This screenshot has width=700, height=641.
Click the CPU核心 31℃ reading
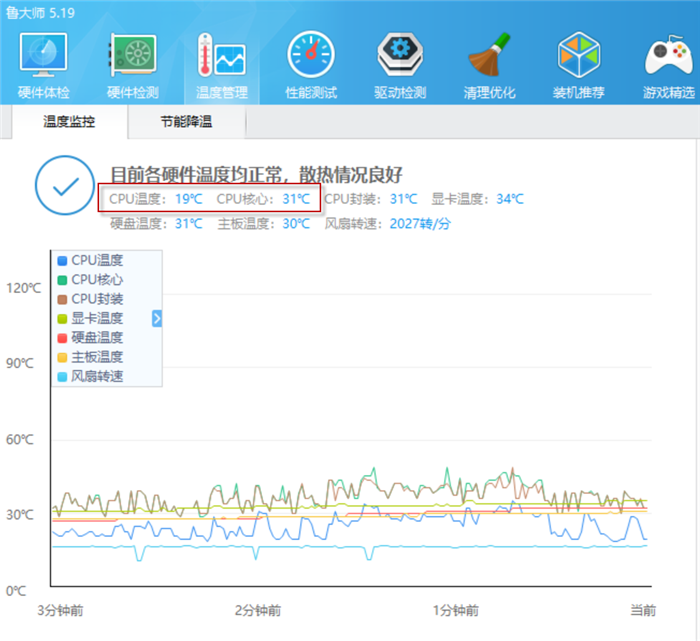pyautogui.click(x=263, y=199)
